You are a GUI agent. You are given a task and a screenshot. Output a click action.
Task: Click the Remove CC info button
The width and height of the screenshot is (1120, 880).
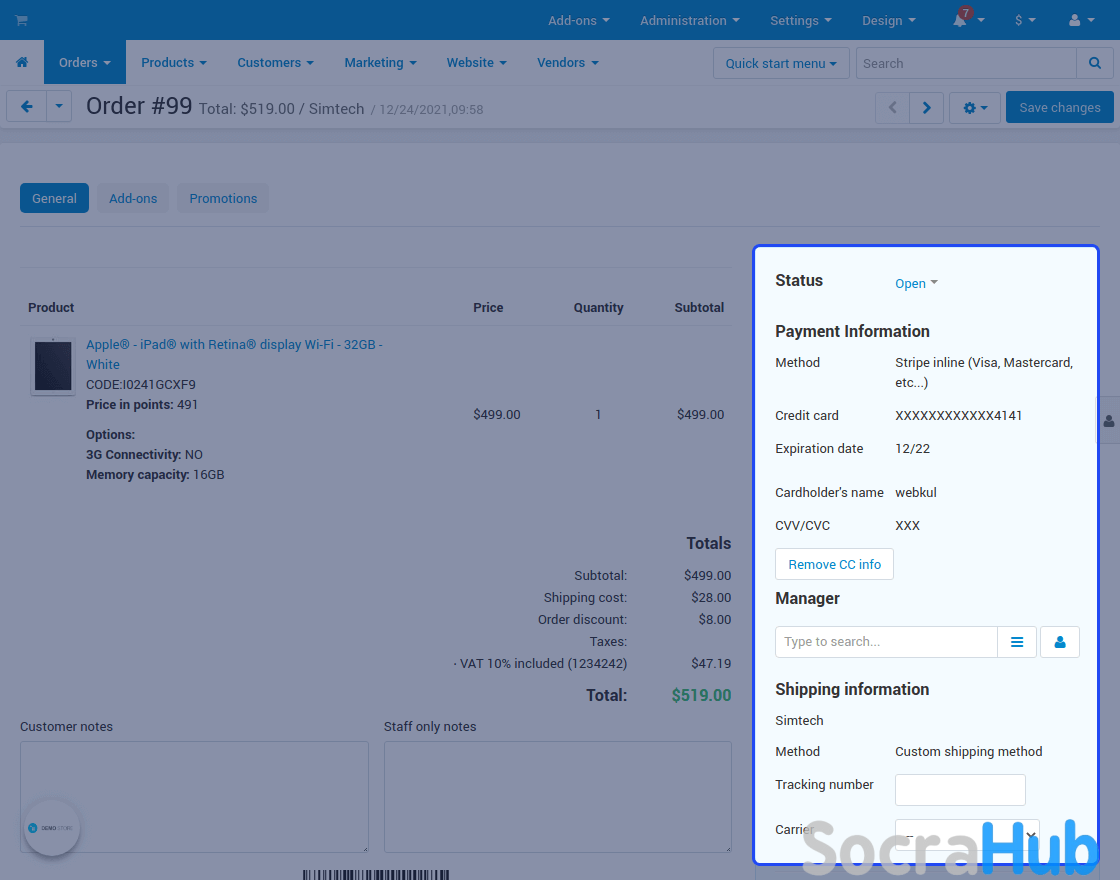(834, 564)
